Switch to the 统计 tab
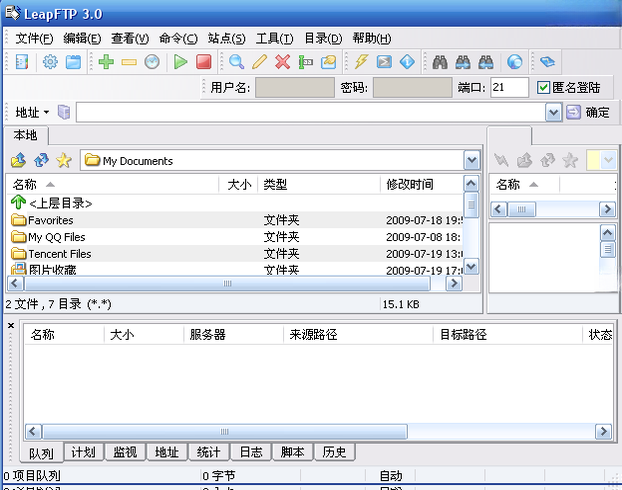The width and height of the screenshot is (622, 490). point(209,452)
